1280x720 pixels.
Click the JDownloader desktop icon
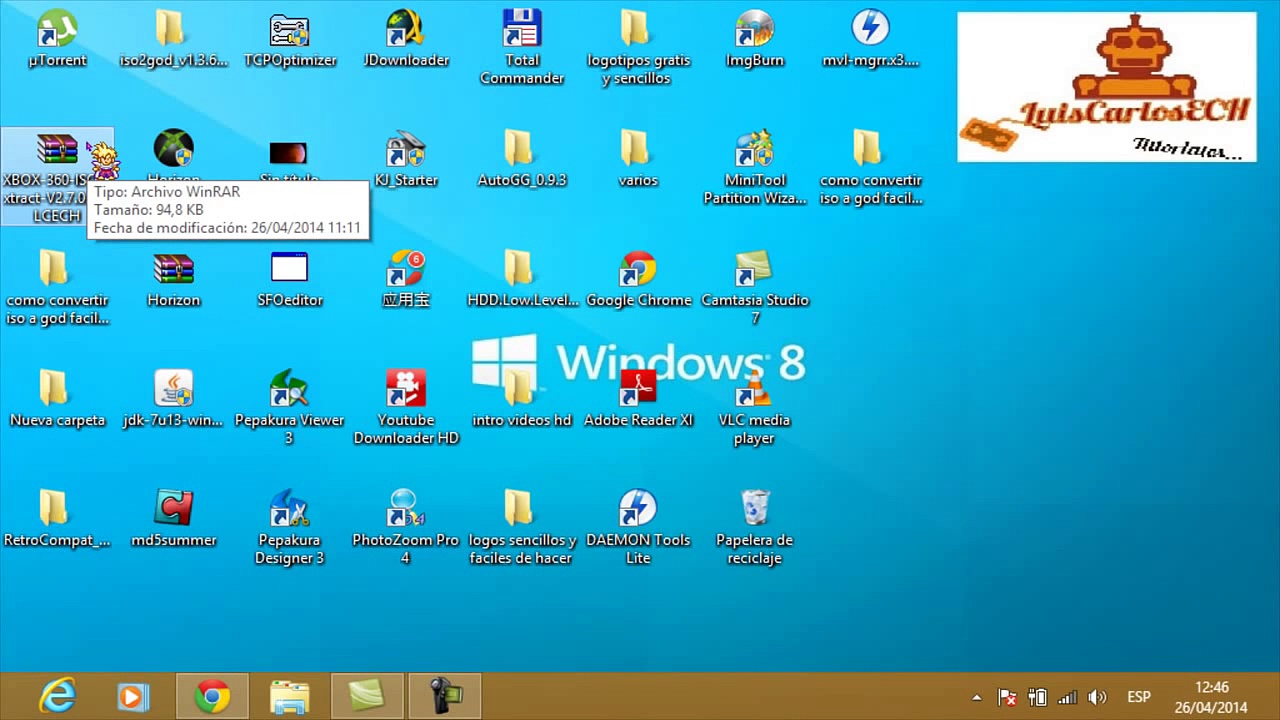tap(405, 30)
